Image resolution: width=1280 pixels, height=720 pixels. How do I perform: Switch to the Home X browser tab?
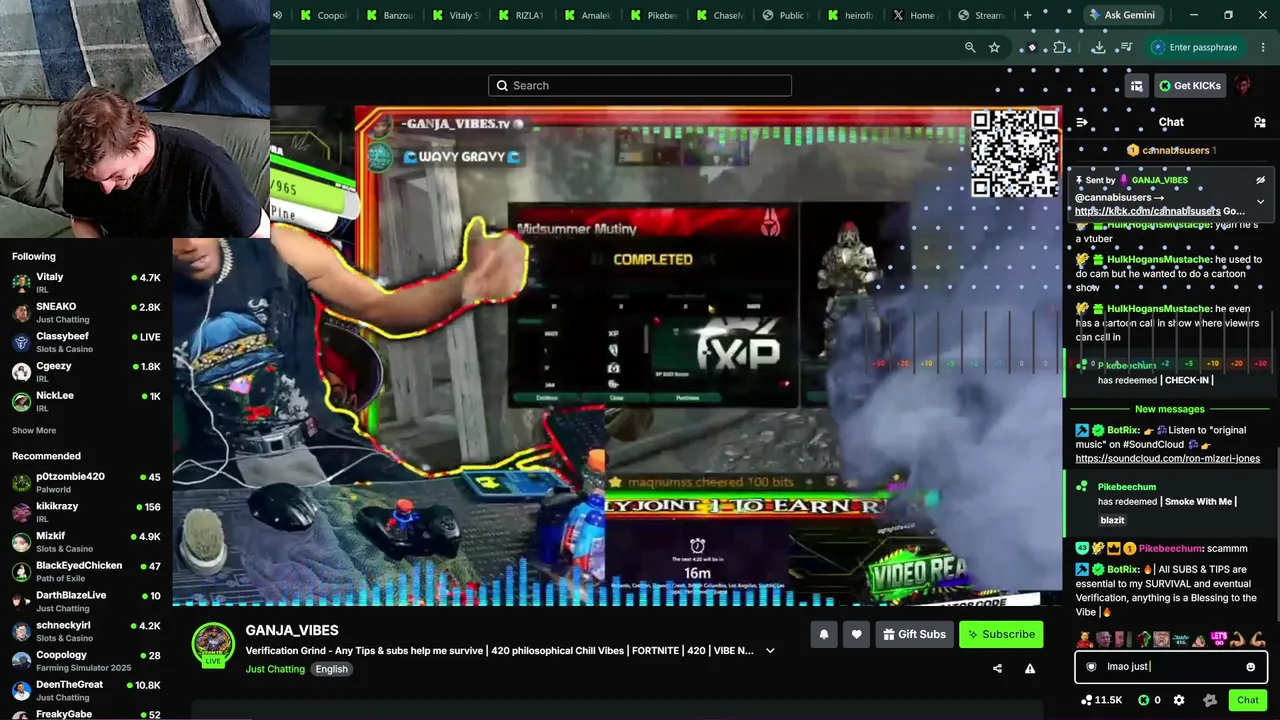pos(914,15)
